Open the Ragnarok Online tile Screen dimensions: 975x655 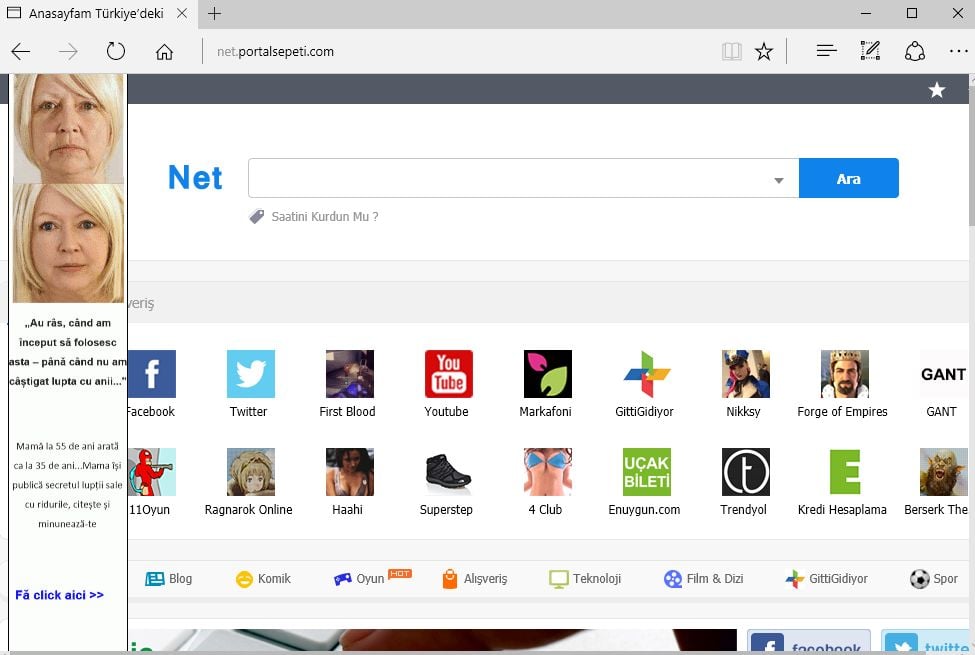[251, 472]
